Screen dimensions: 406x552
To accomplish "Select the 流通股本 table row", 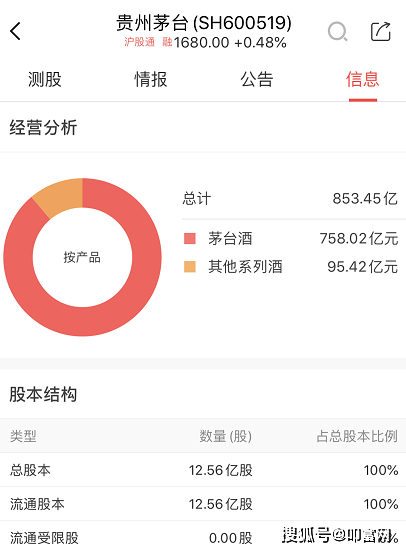I will tap(203, 504).
